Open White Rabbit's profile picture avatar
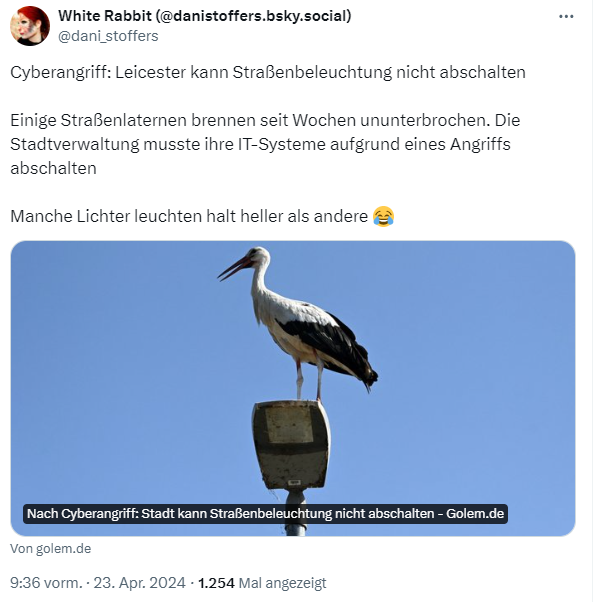595x602 pixels. coord(30,26)
